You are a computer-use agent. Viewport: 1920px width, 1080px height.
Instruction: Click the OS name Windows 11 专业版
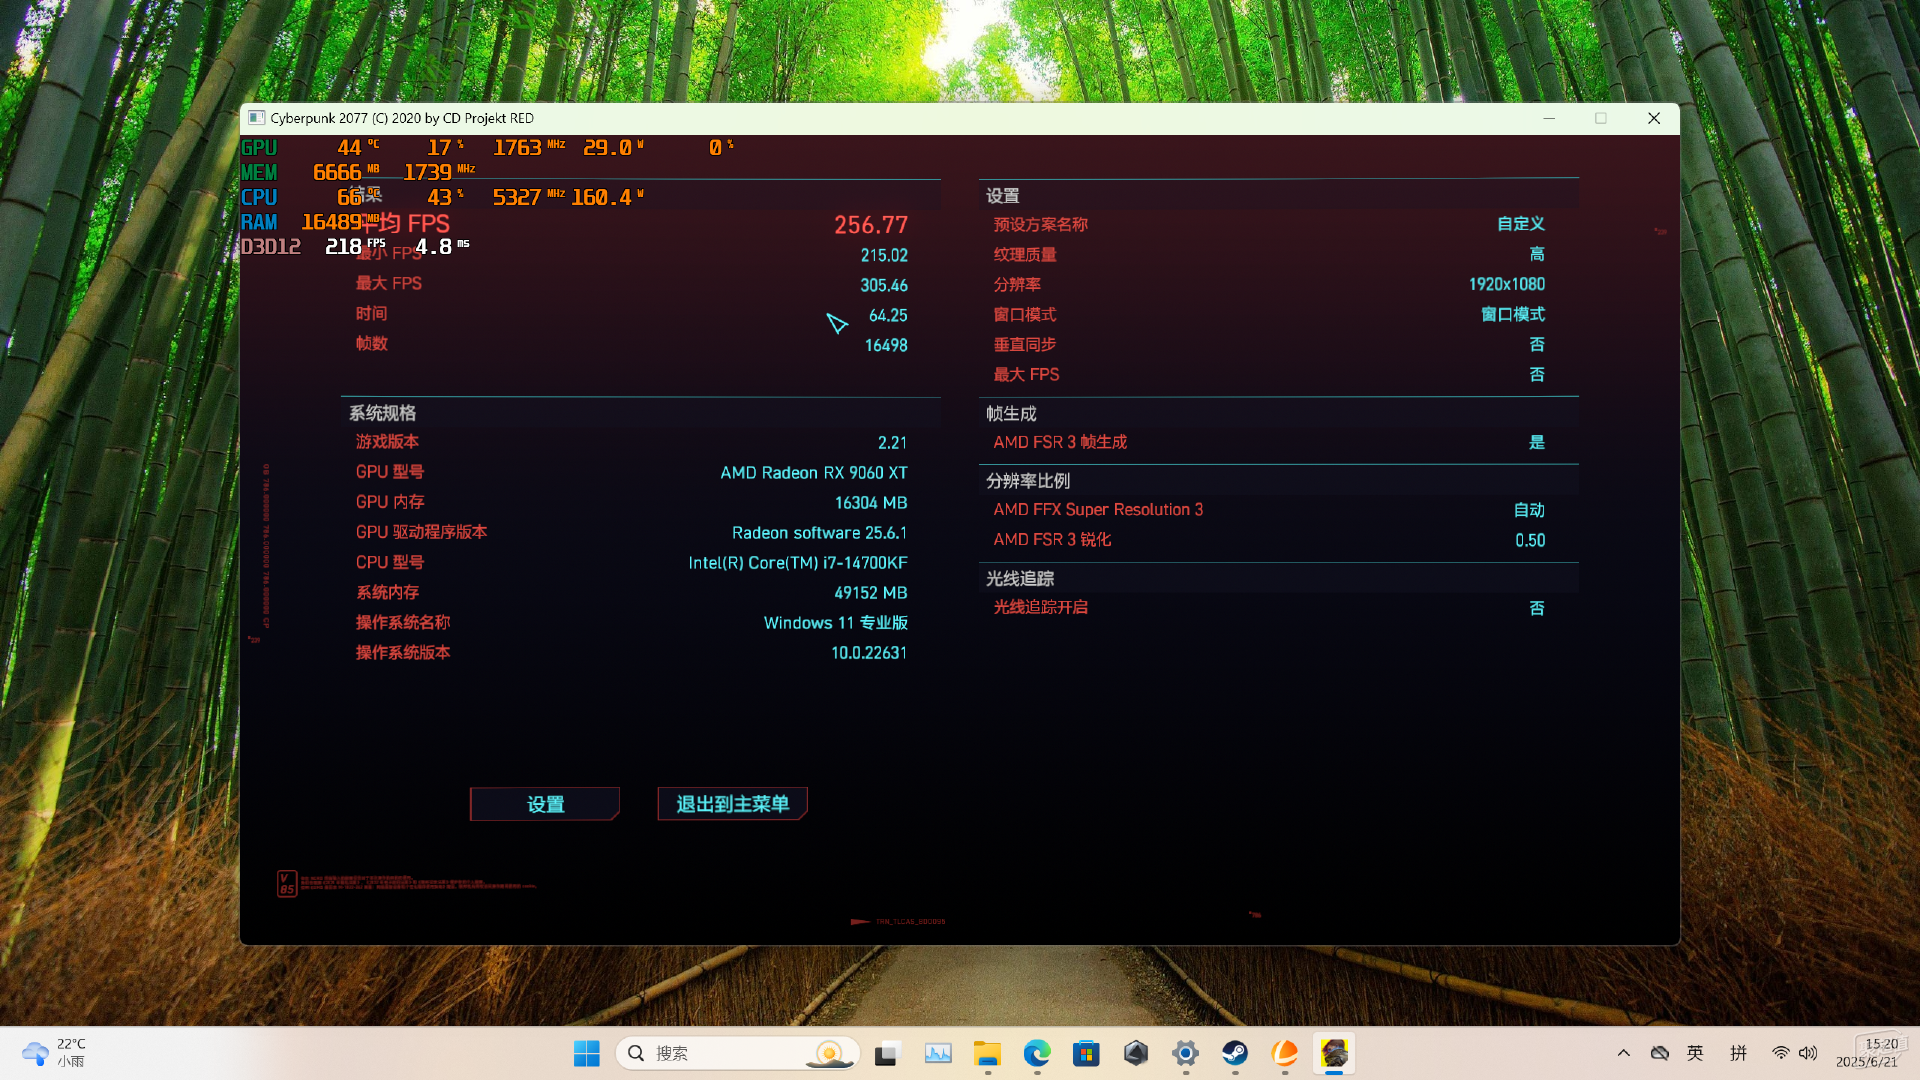(836, 623)
